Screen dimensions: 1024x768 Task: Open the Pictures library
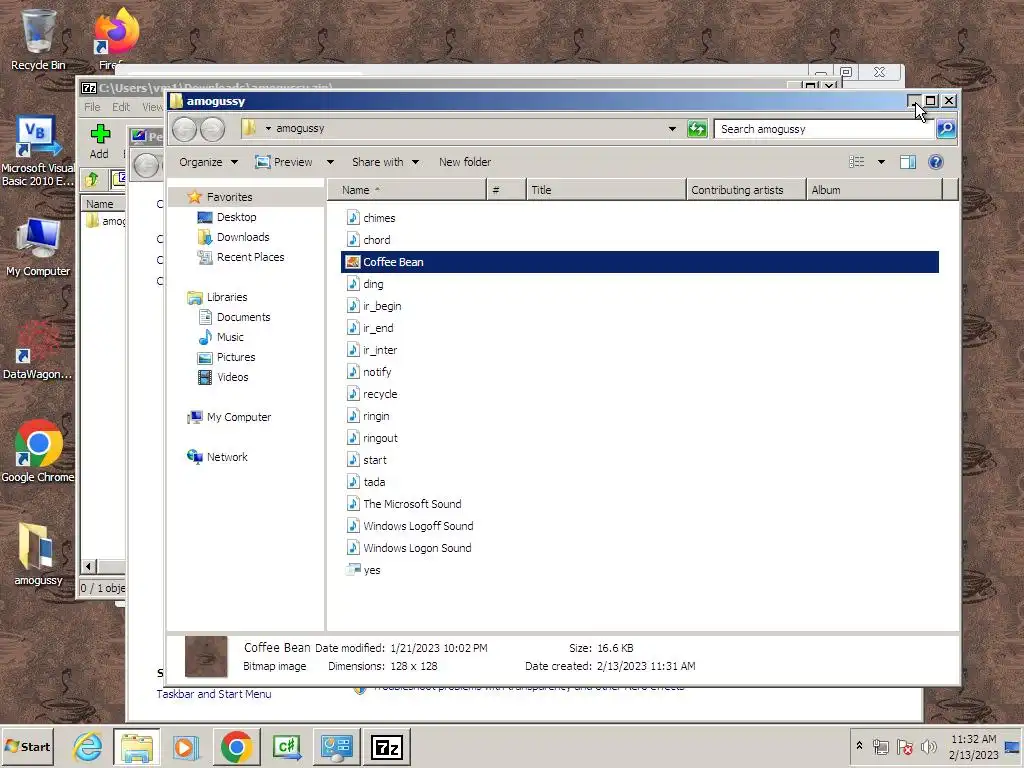pos(227,357)
